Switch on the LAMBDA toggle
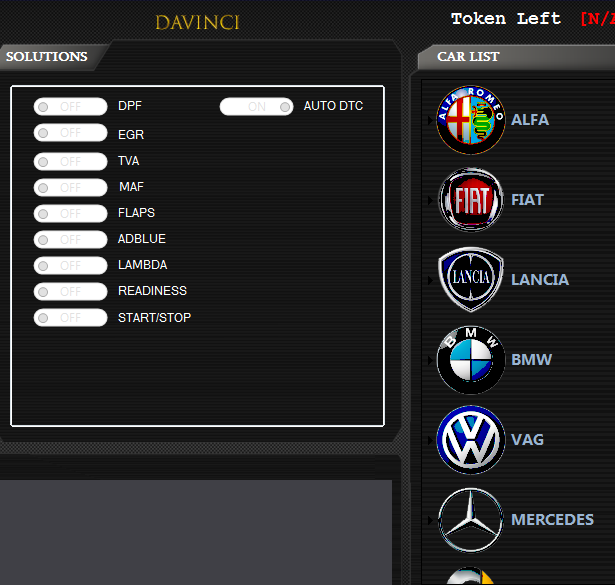The width and height of the screenshot is (615, 585). (71, 265)
